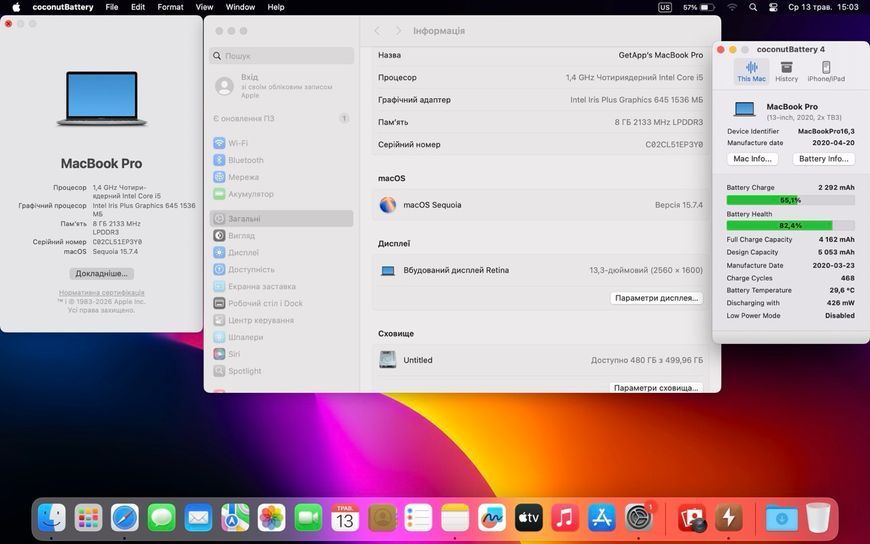The width and height of the screenshot is (870, 544).
Task: Select Bluetooth in Settings sidebar
Action: click(282, 160)
